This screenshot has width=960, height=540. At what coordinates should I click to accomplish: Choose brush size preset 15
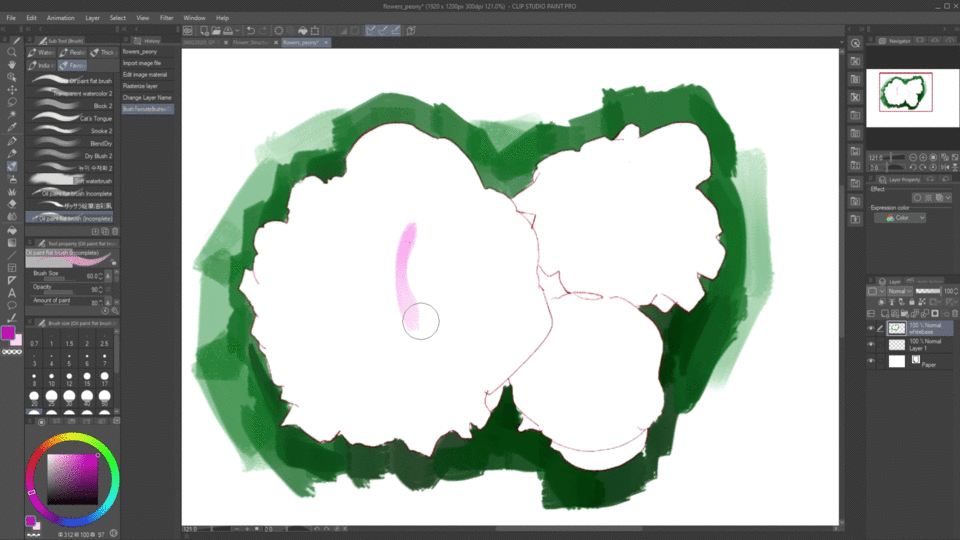pyautogui.click(x=87, y=379)
